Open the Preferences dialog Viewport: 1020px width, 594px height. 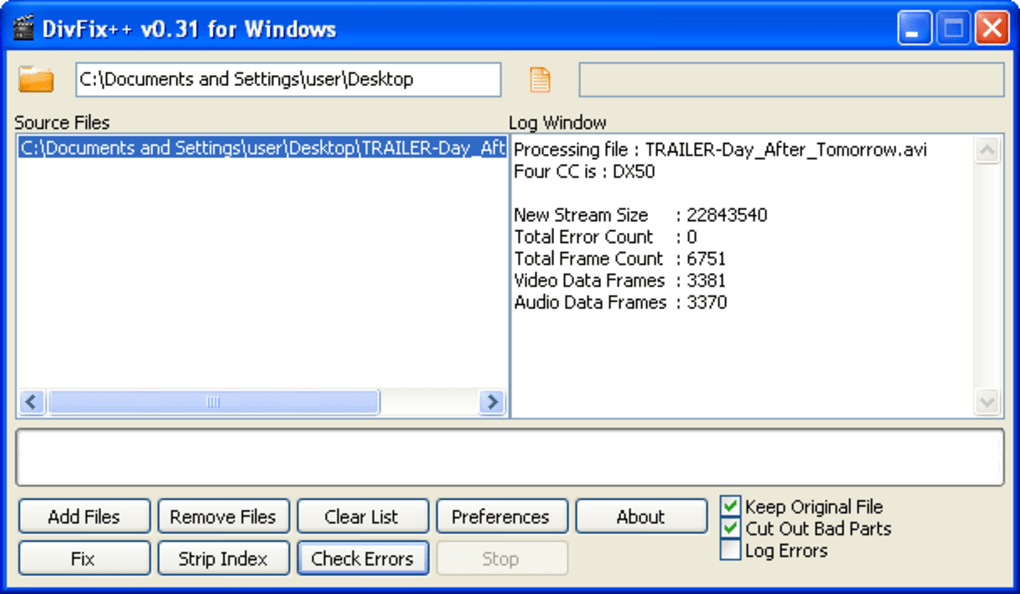pyautogui.click(x=502, y=517)
